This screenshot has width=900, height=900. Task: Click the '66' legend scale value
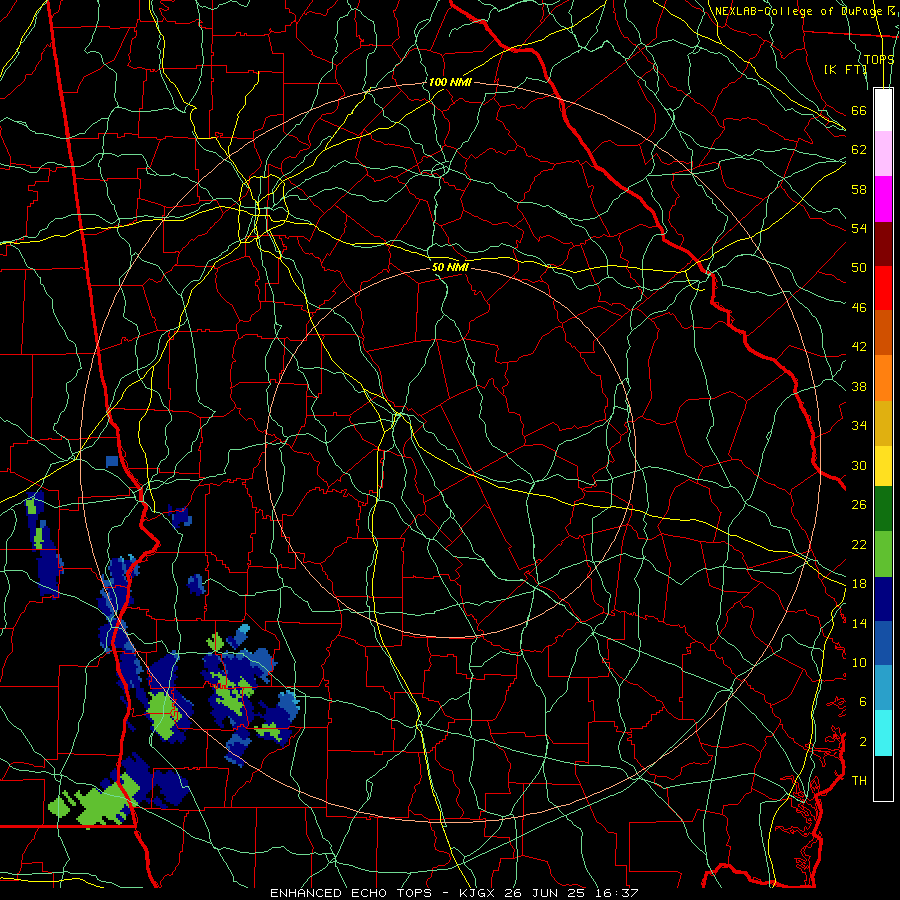tap(859, 110)
